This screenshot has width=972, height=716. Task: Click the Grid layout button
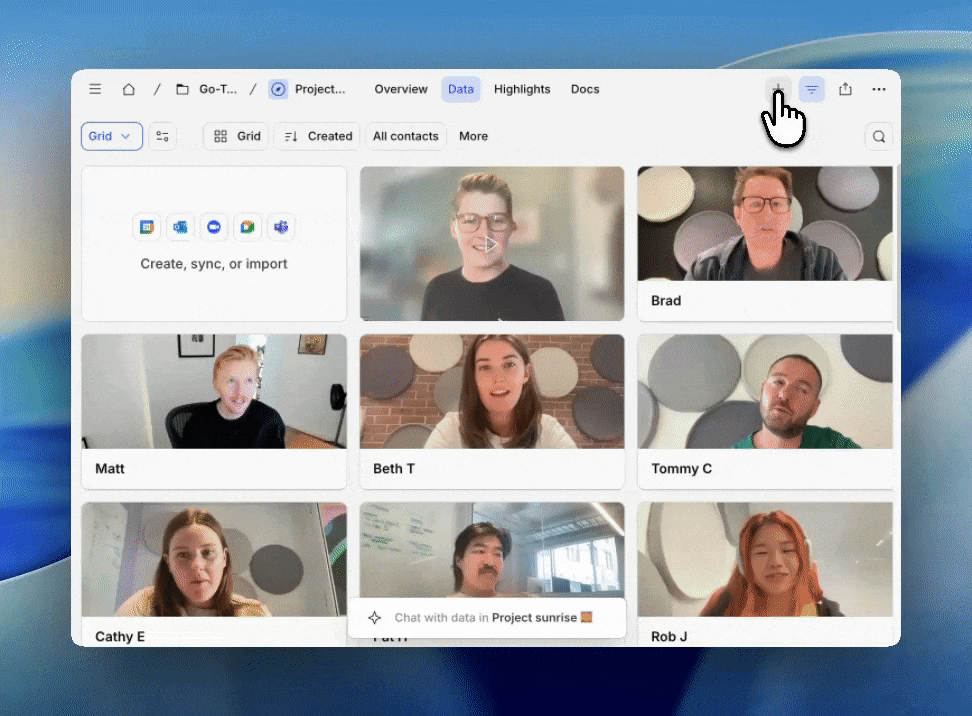(236, 136)
